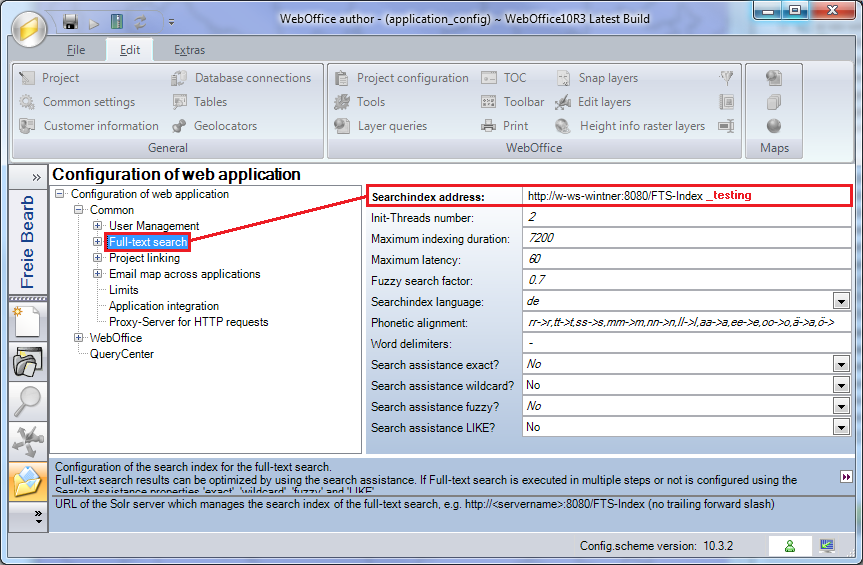Screen dimensions: 863x565
Task: Click the Common settings gear icon
Action: pos(27,102)
